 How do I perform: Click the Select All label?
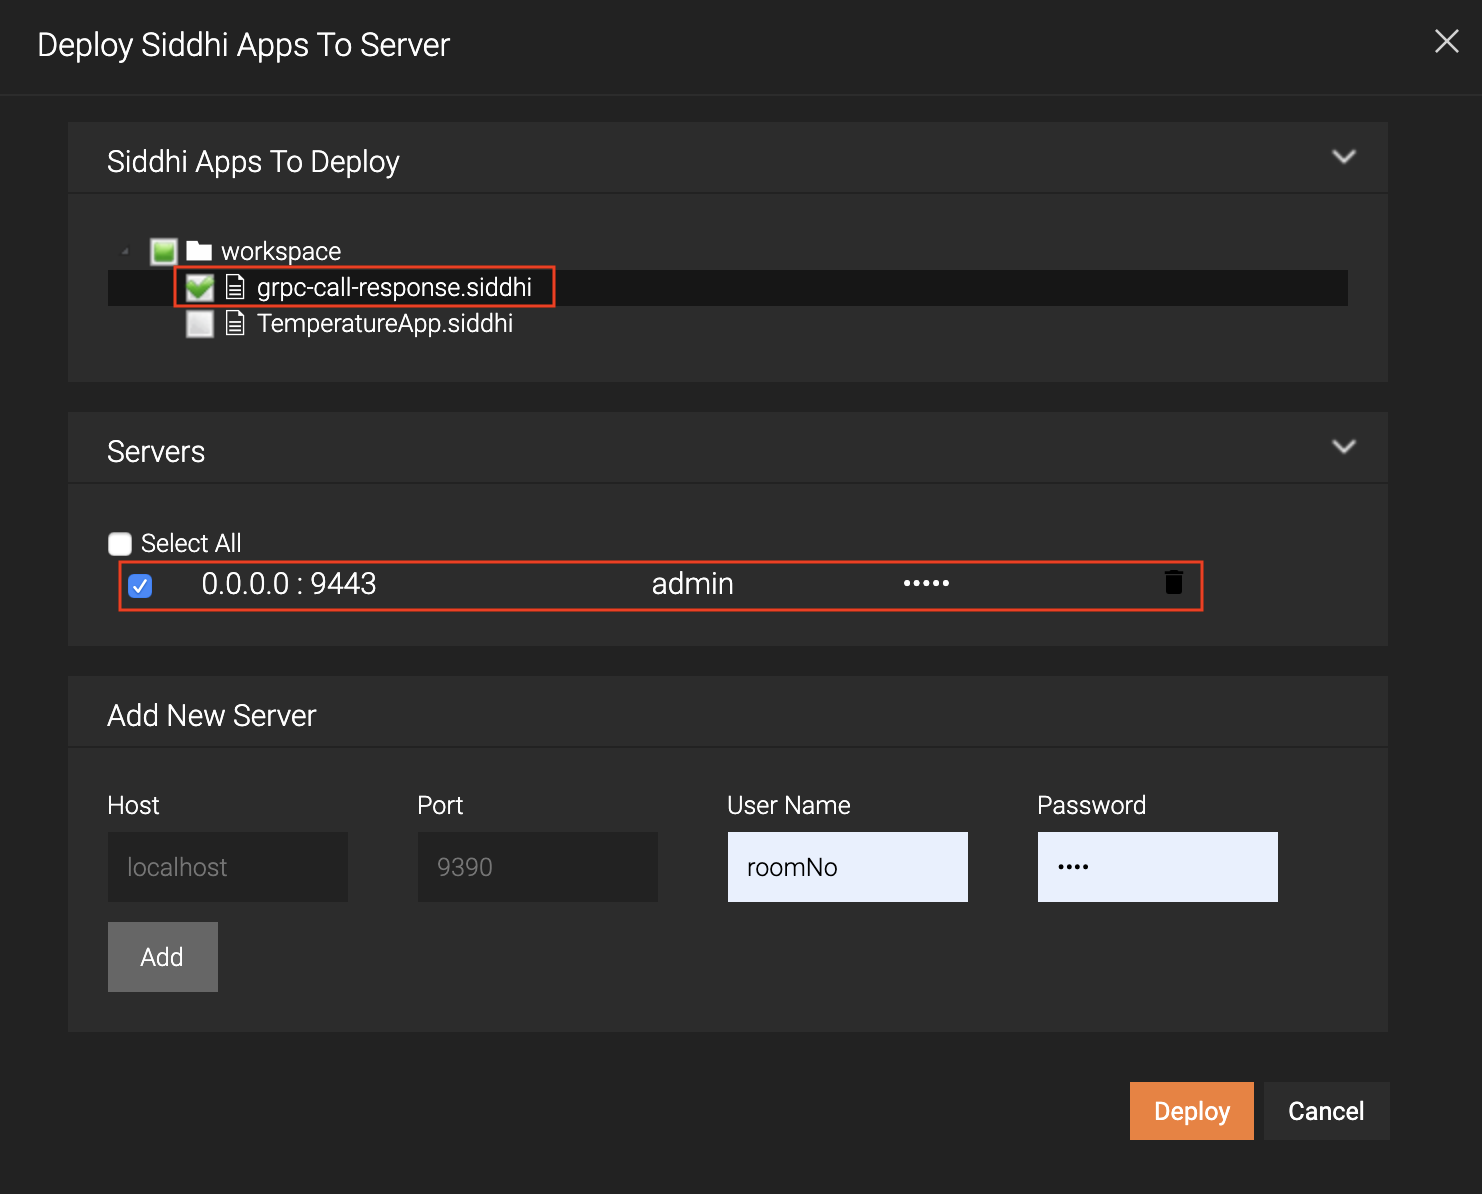coord(191,543)
